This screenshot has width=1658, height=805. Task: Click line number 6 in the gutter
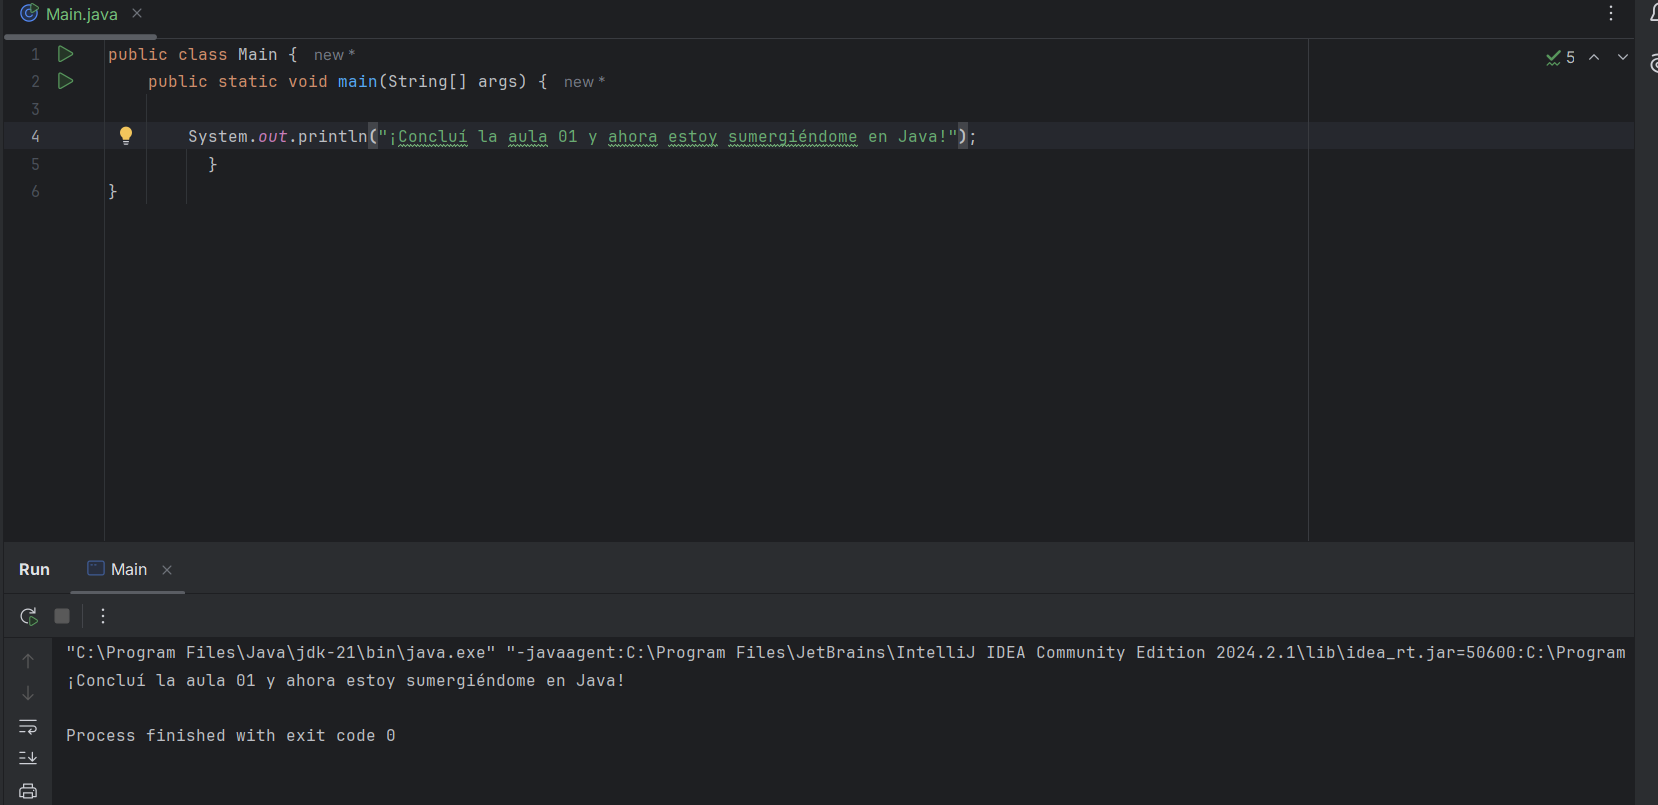35,191
